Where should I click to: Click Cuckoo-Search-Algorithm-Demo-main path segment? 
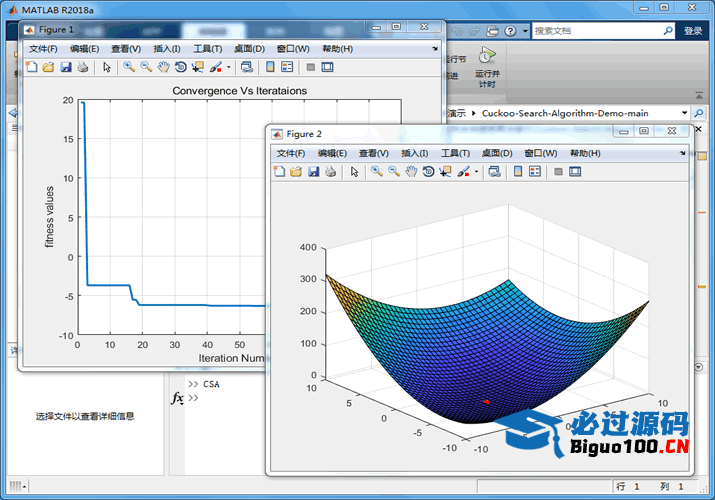point(565,113)
